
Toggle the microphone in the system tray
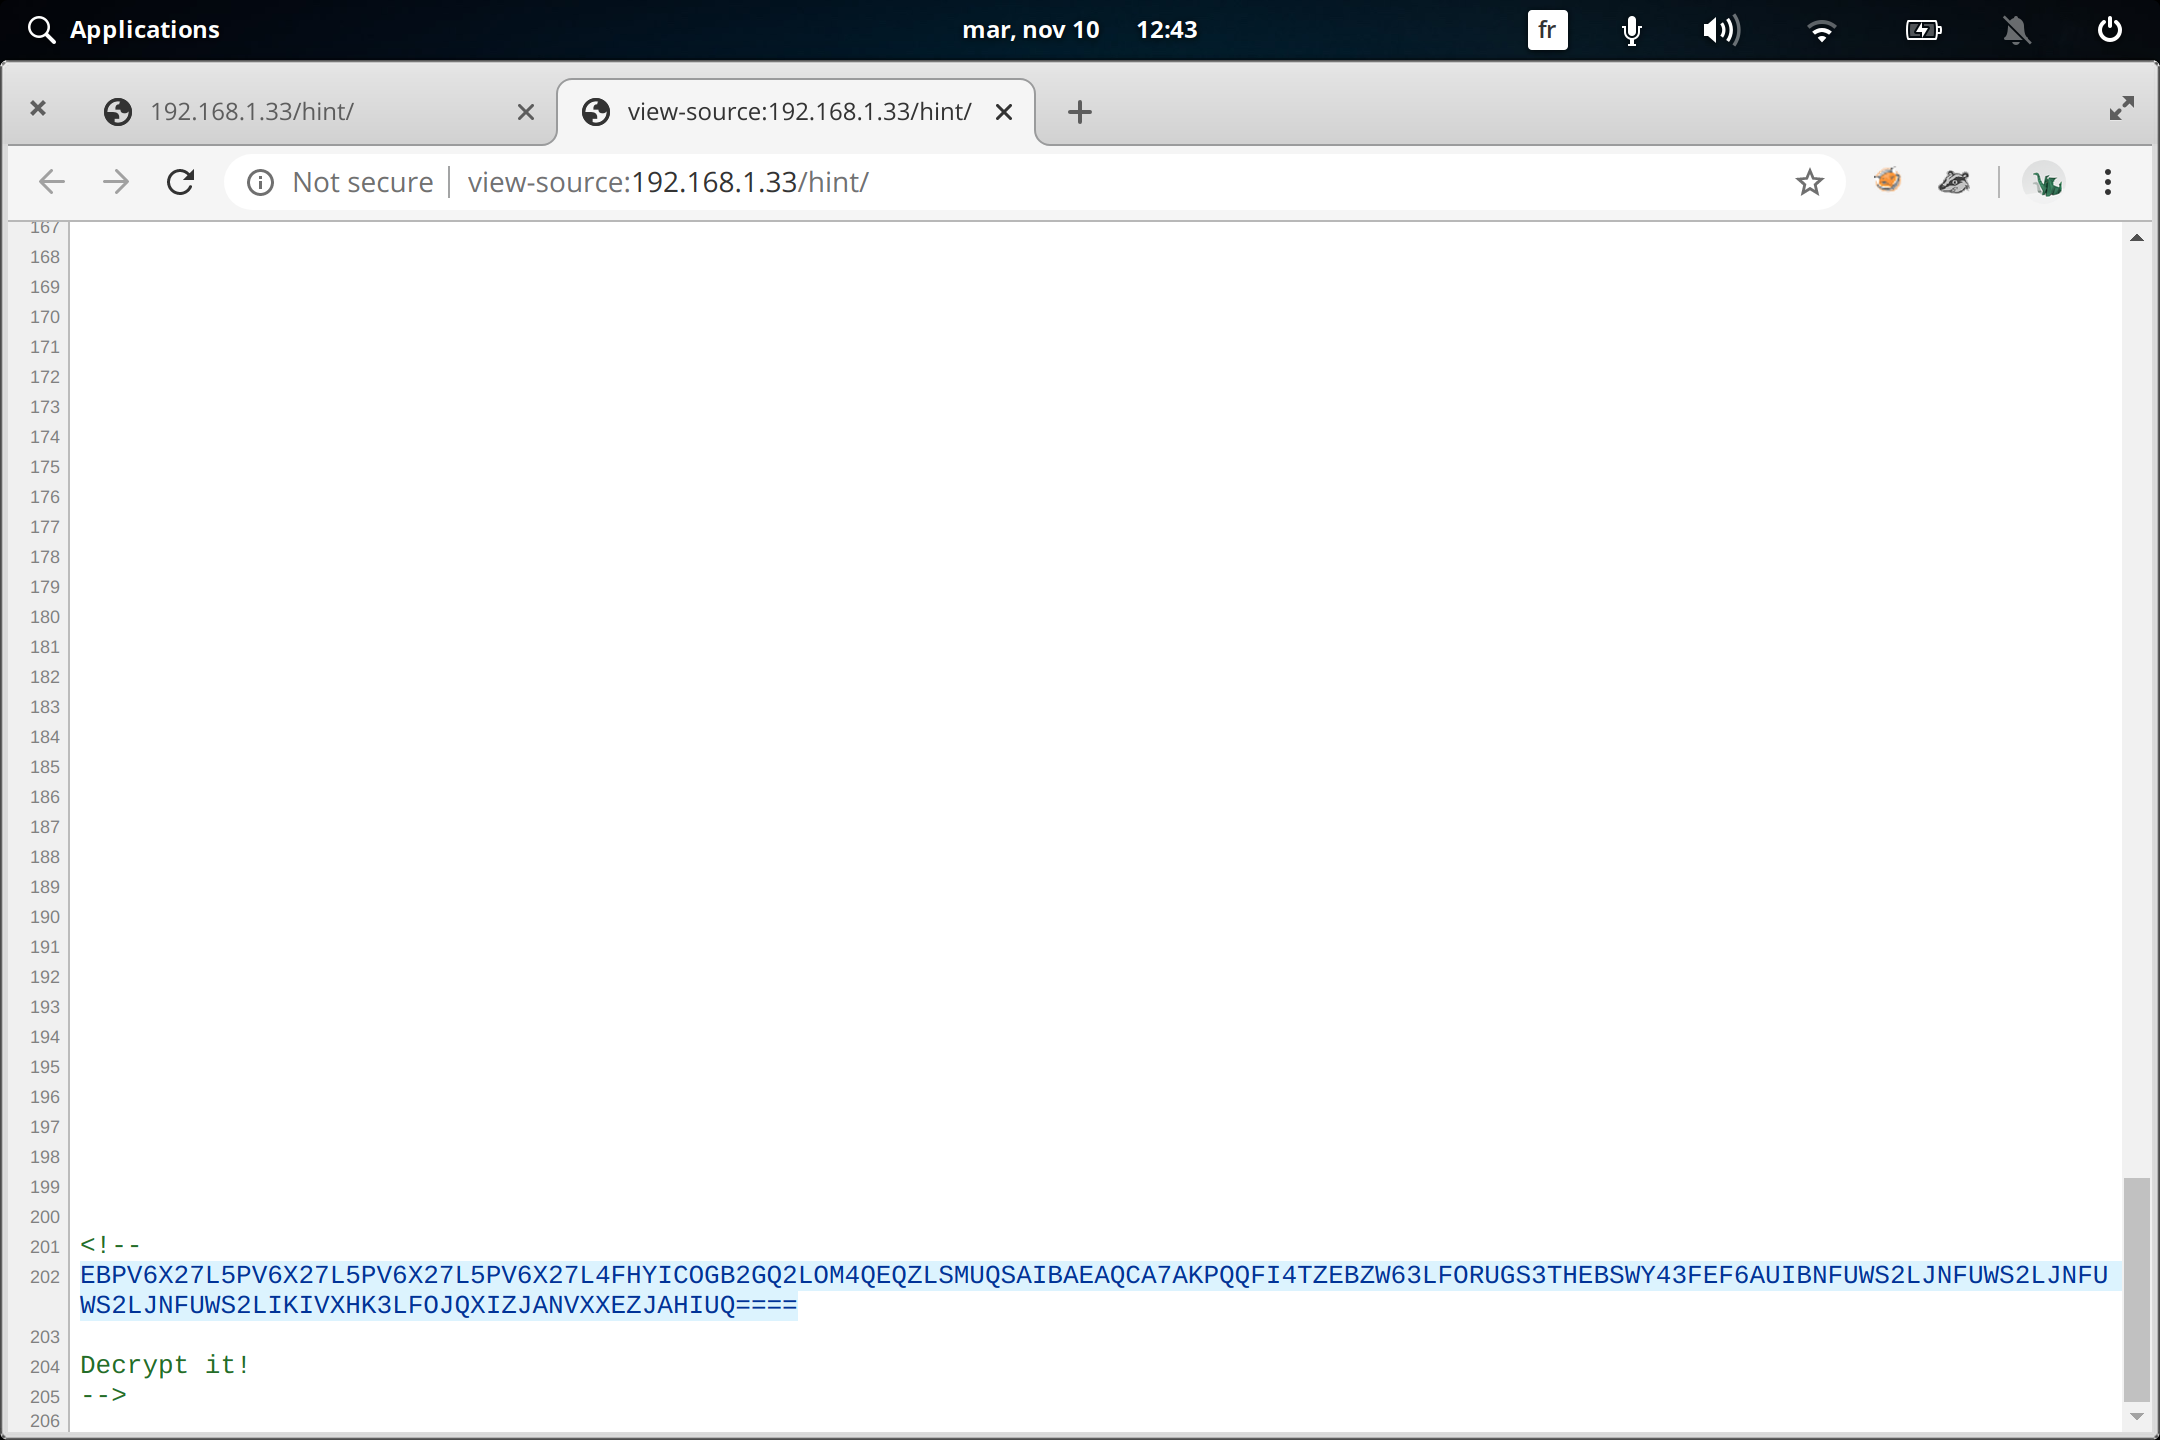point(1630,29)
